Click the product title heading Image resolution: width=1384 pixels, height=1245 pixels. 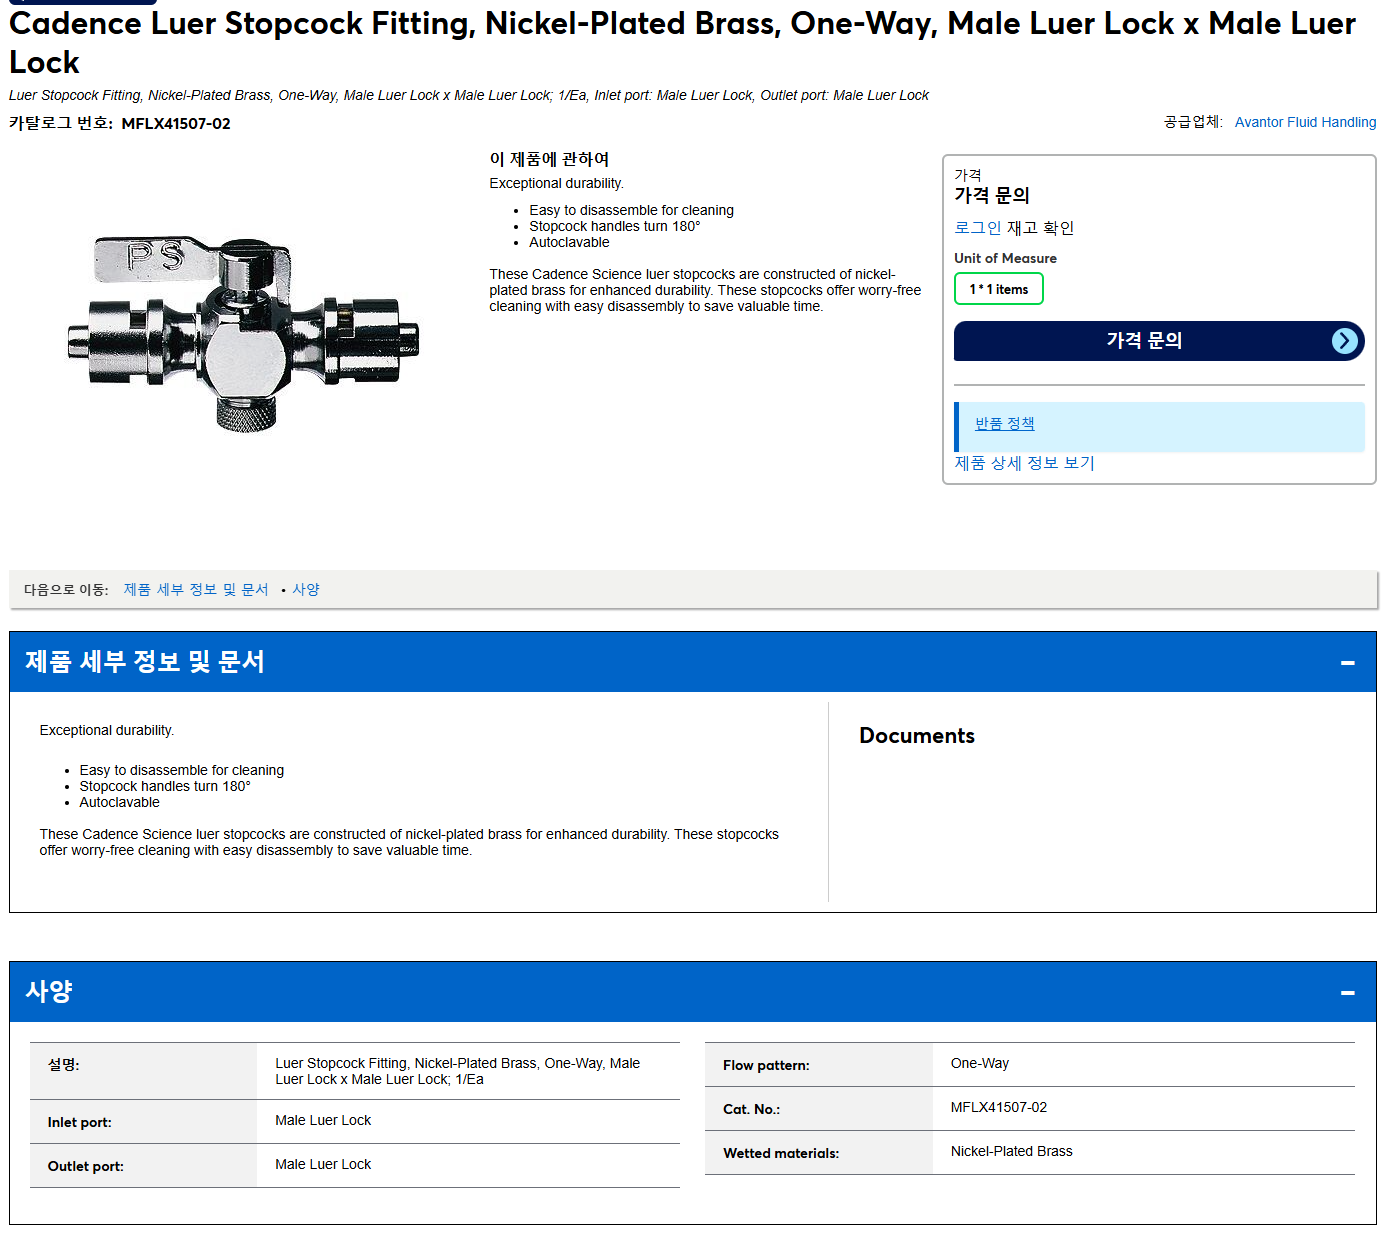pos(682,42)
